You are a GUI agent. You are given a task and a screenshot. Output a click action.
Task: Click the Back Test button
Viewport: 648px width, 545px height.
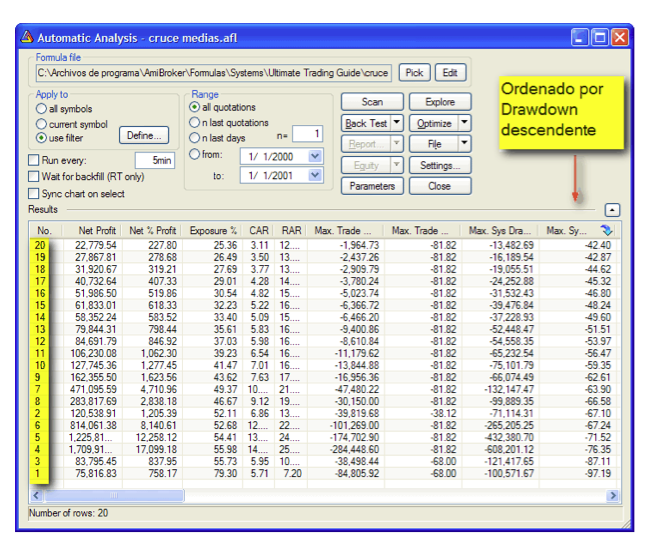click(366, 123)
